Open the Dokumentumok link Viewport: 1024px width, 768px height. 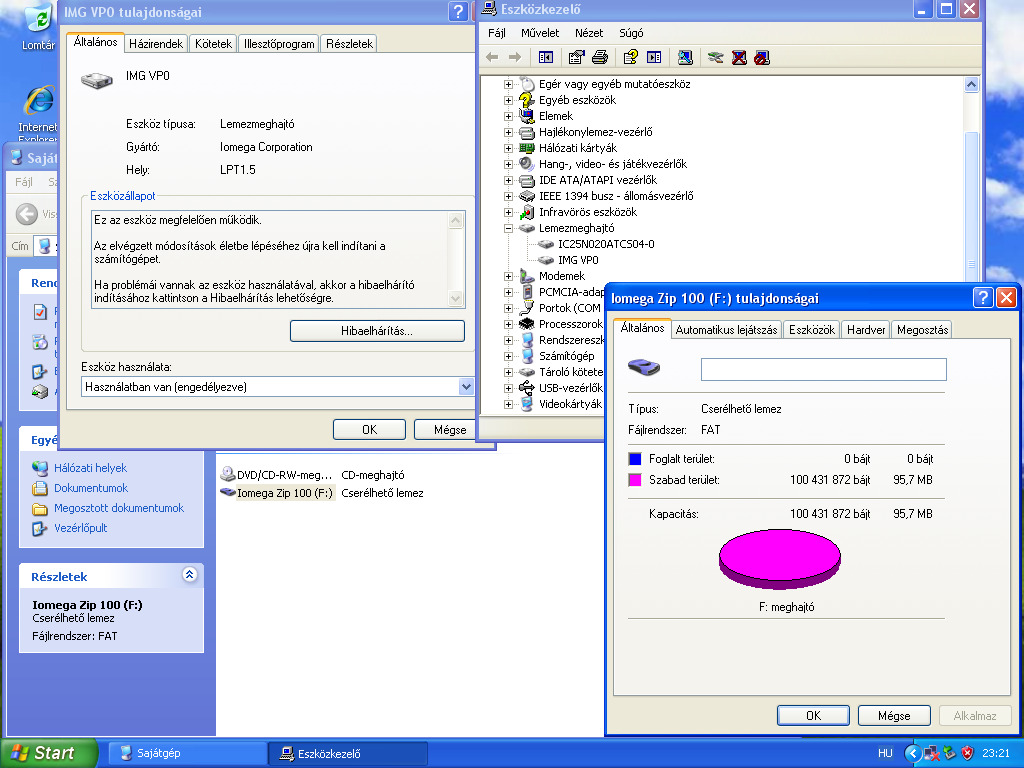pyautogui.click(x=91, y=488)
